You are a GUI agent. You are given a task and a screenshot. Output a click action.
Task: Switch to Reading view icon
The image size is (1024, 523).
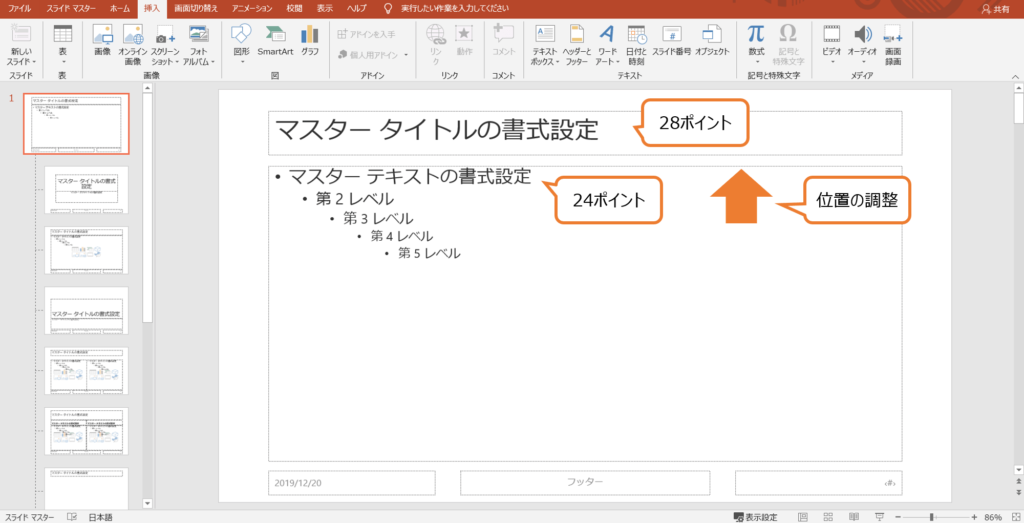pyautogui.click(x=854, y=516)
